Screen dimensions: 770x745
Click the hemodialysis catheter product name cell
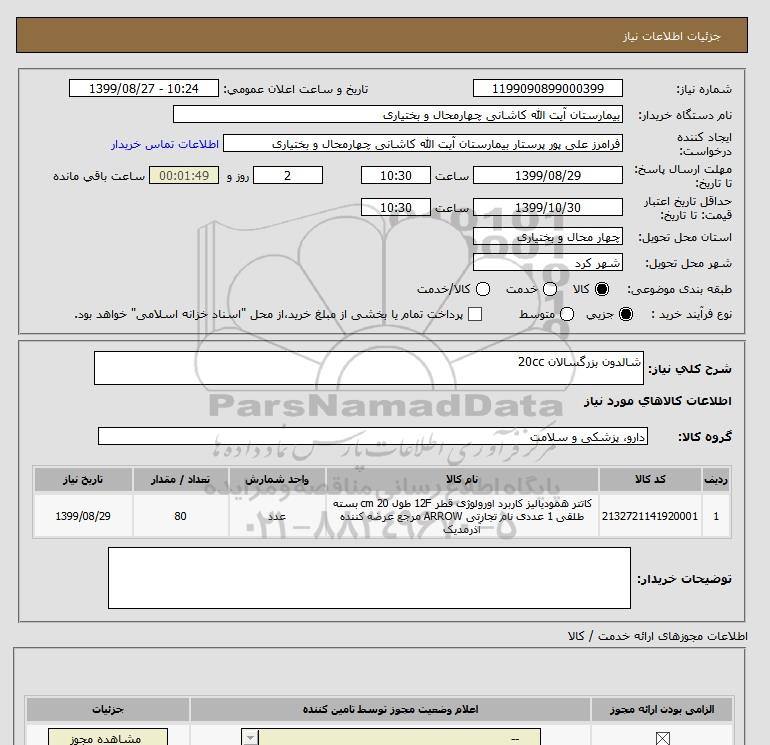(x=462, y=516)
